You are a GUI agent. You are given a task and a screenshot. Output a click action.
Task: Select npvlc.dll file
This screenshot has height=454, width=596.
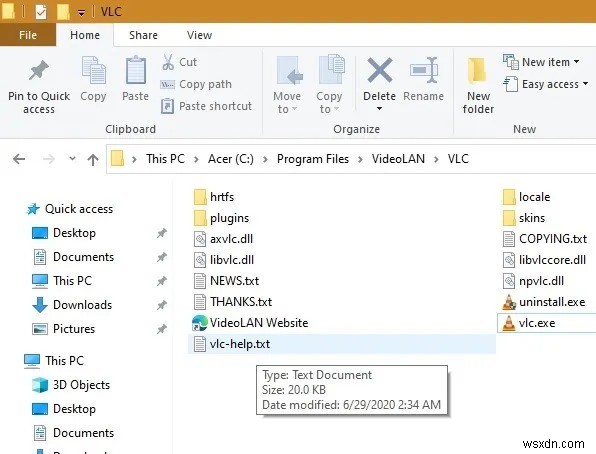click(x=533, y=281)
